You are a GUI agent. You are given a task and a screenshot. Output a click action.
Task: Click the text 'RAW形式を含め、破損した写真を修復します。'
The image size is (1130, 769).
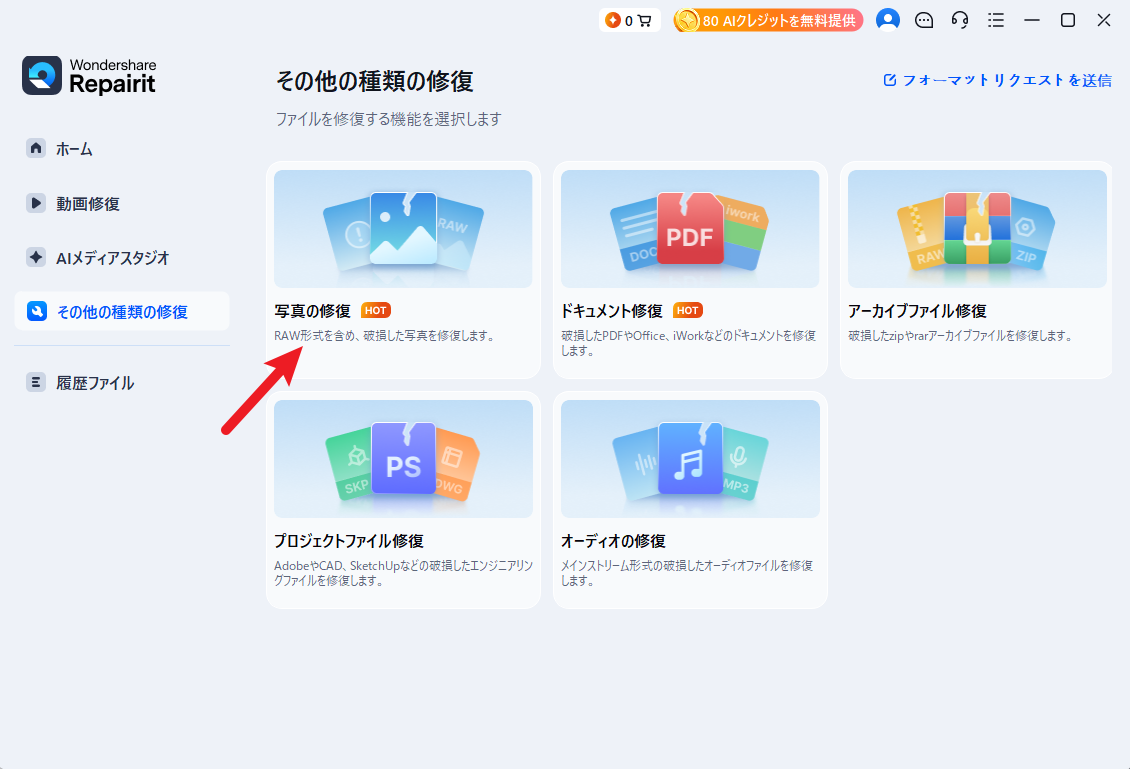tap(386, 336)
